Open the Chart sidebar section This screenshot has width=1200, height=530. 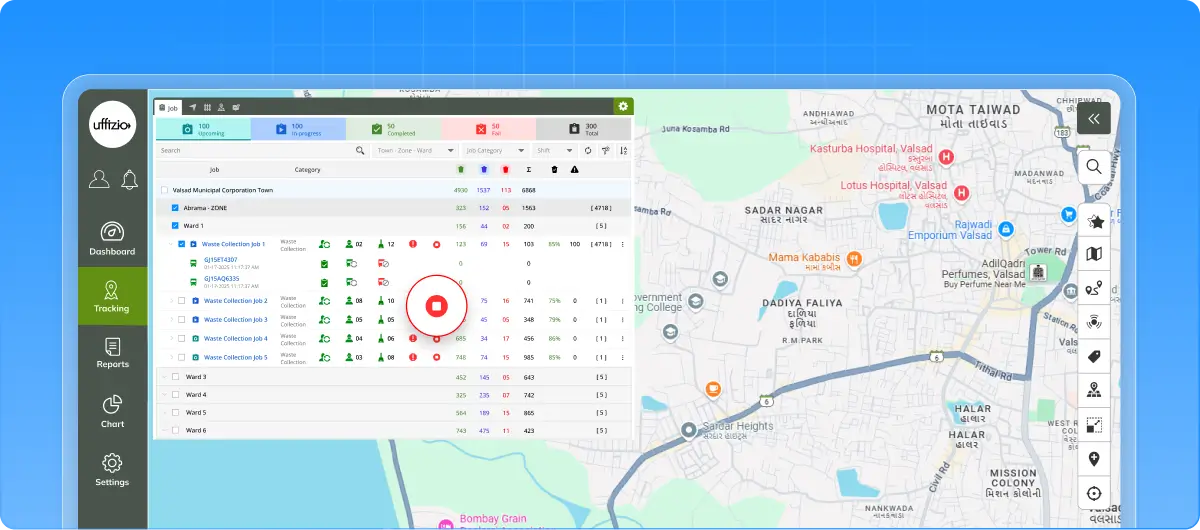[x=112, y=410]
